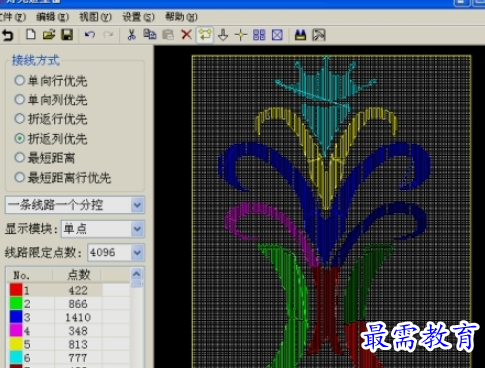Open the 文件 menu
This screenshot has width=485, height=368.
(12, 17)
